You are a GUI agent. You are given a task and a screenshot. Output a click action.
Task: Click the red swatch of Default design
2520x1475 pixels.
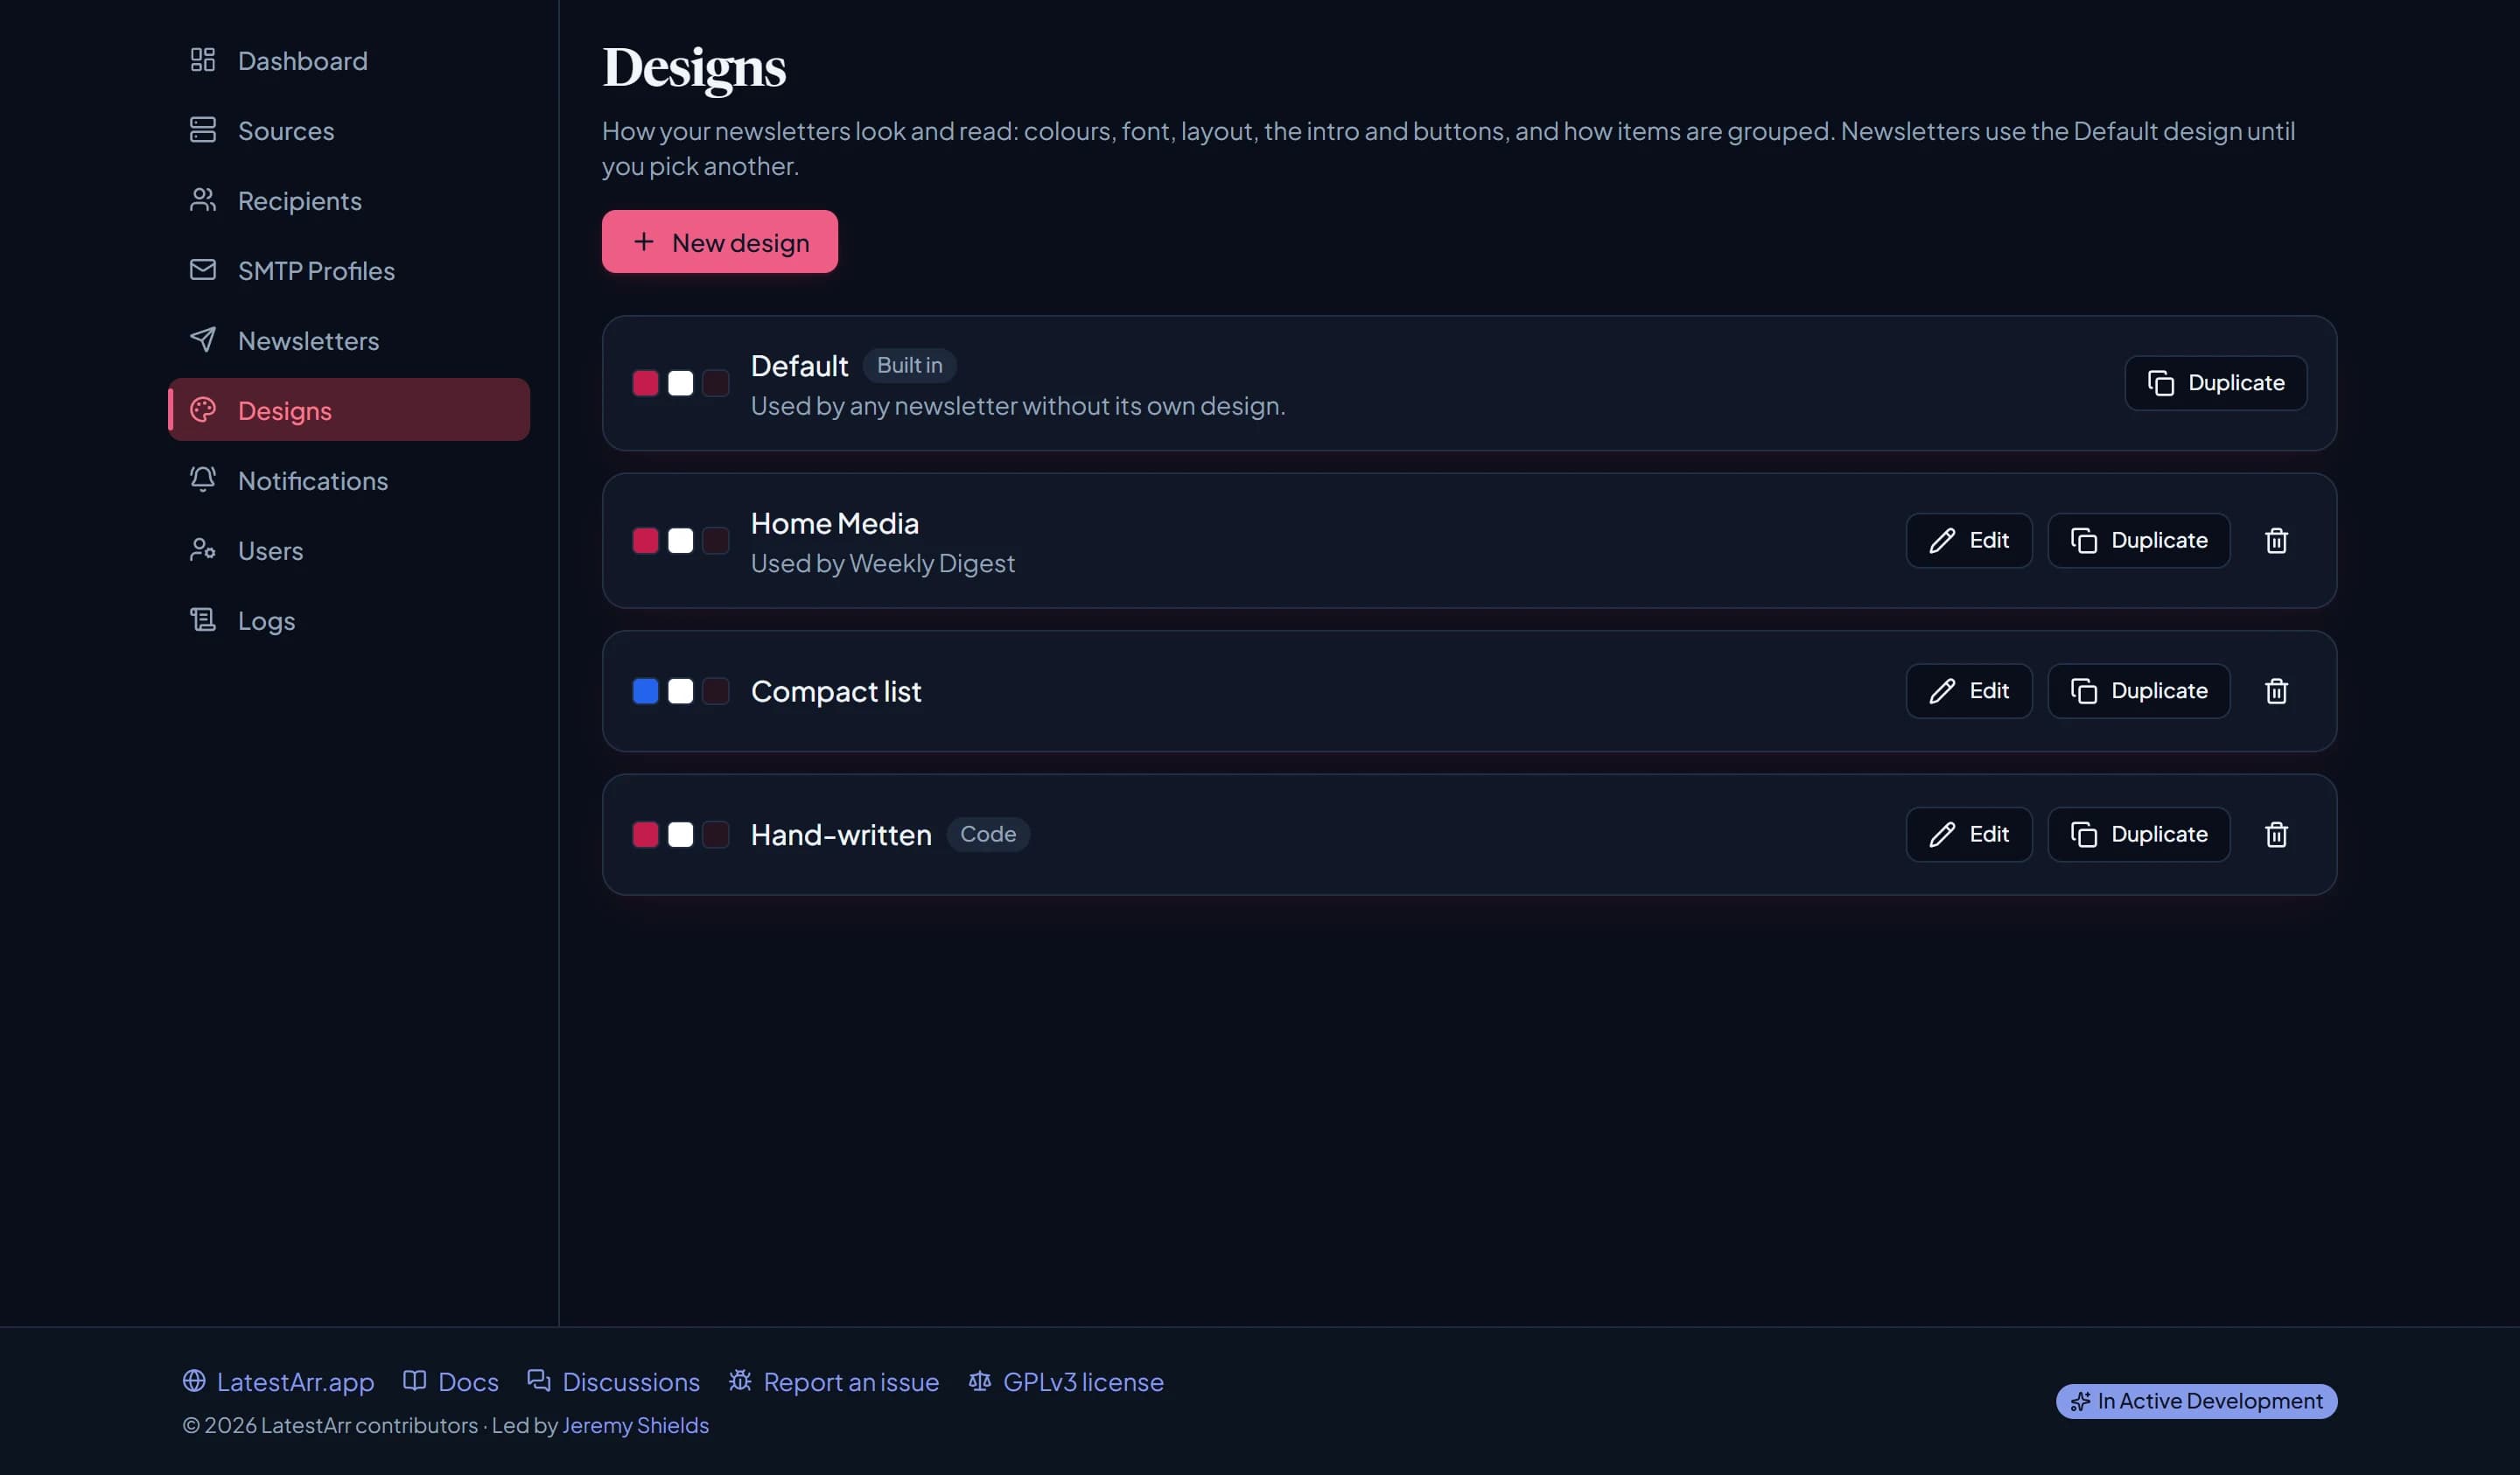tap(646, 383)
